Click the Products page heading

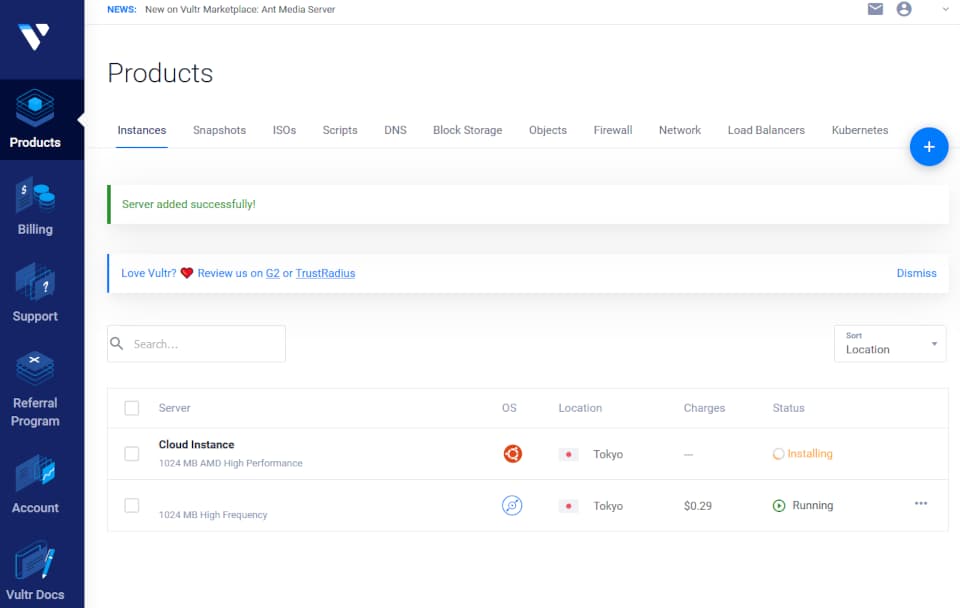160,73
